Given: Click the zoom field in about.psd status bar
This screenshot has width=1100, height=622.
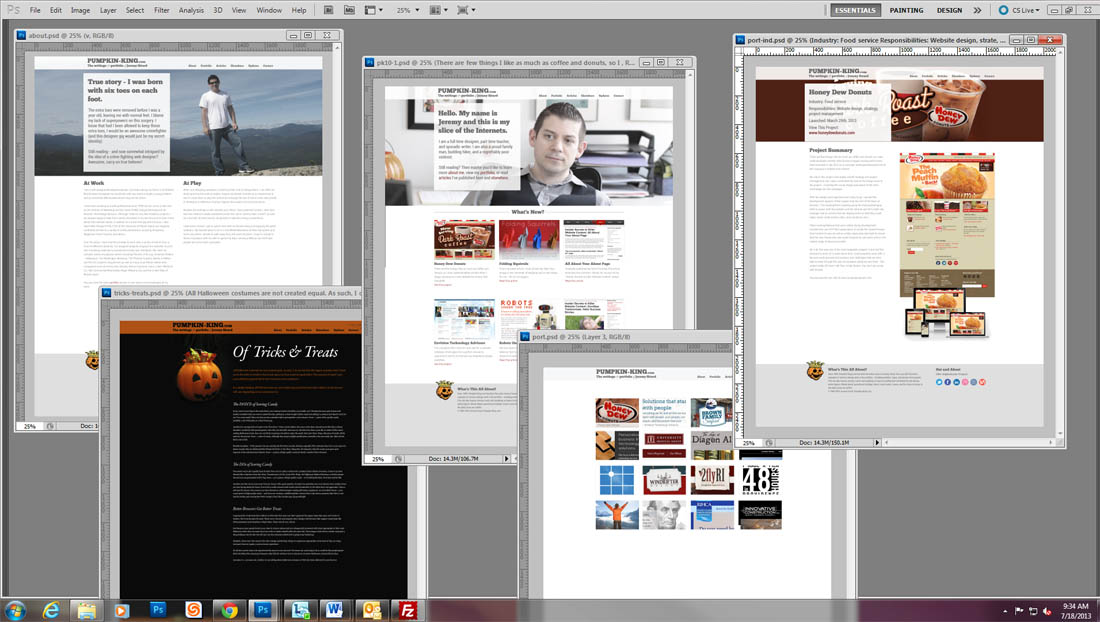Looking at the screenshot, I should tap(29, 426).
